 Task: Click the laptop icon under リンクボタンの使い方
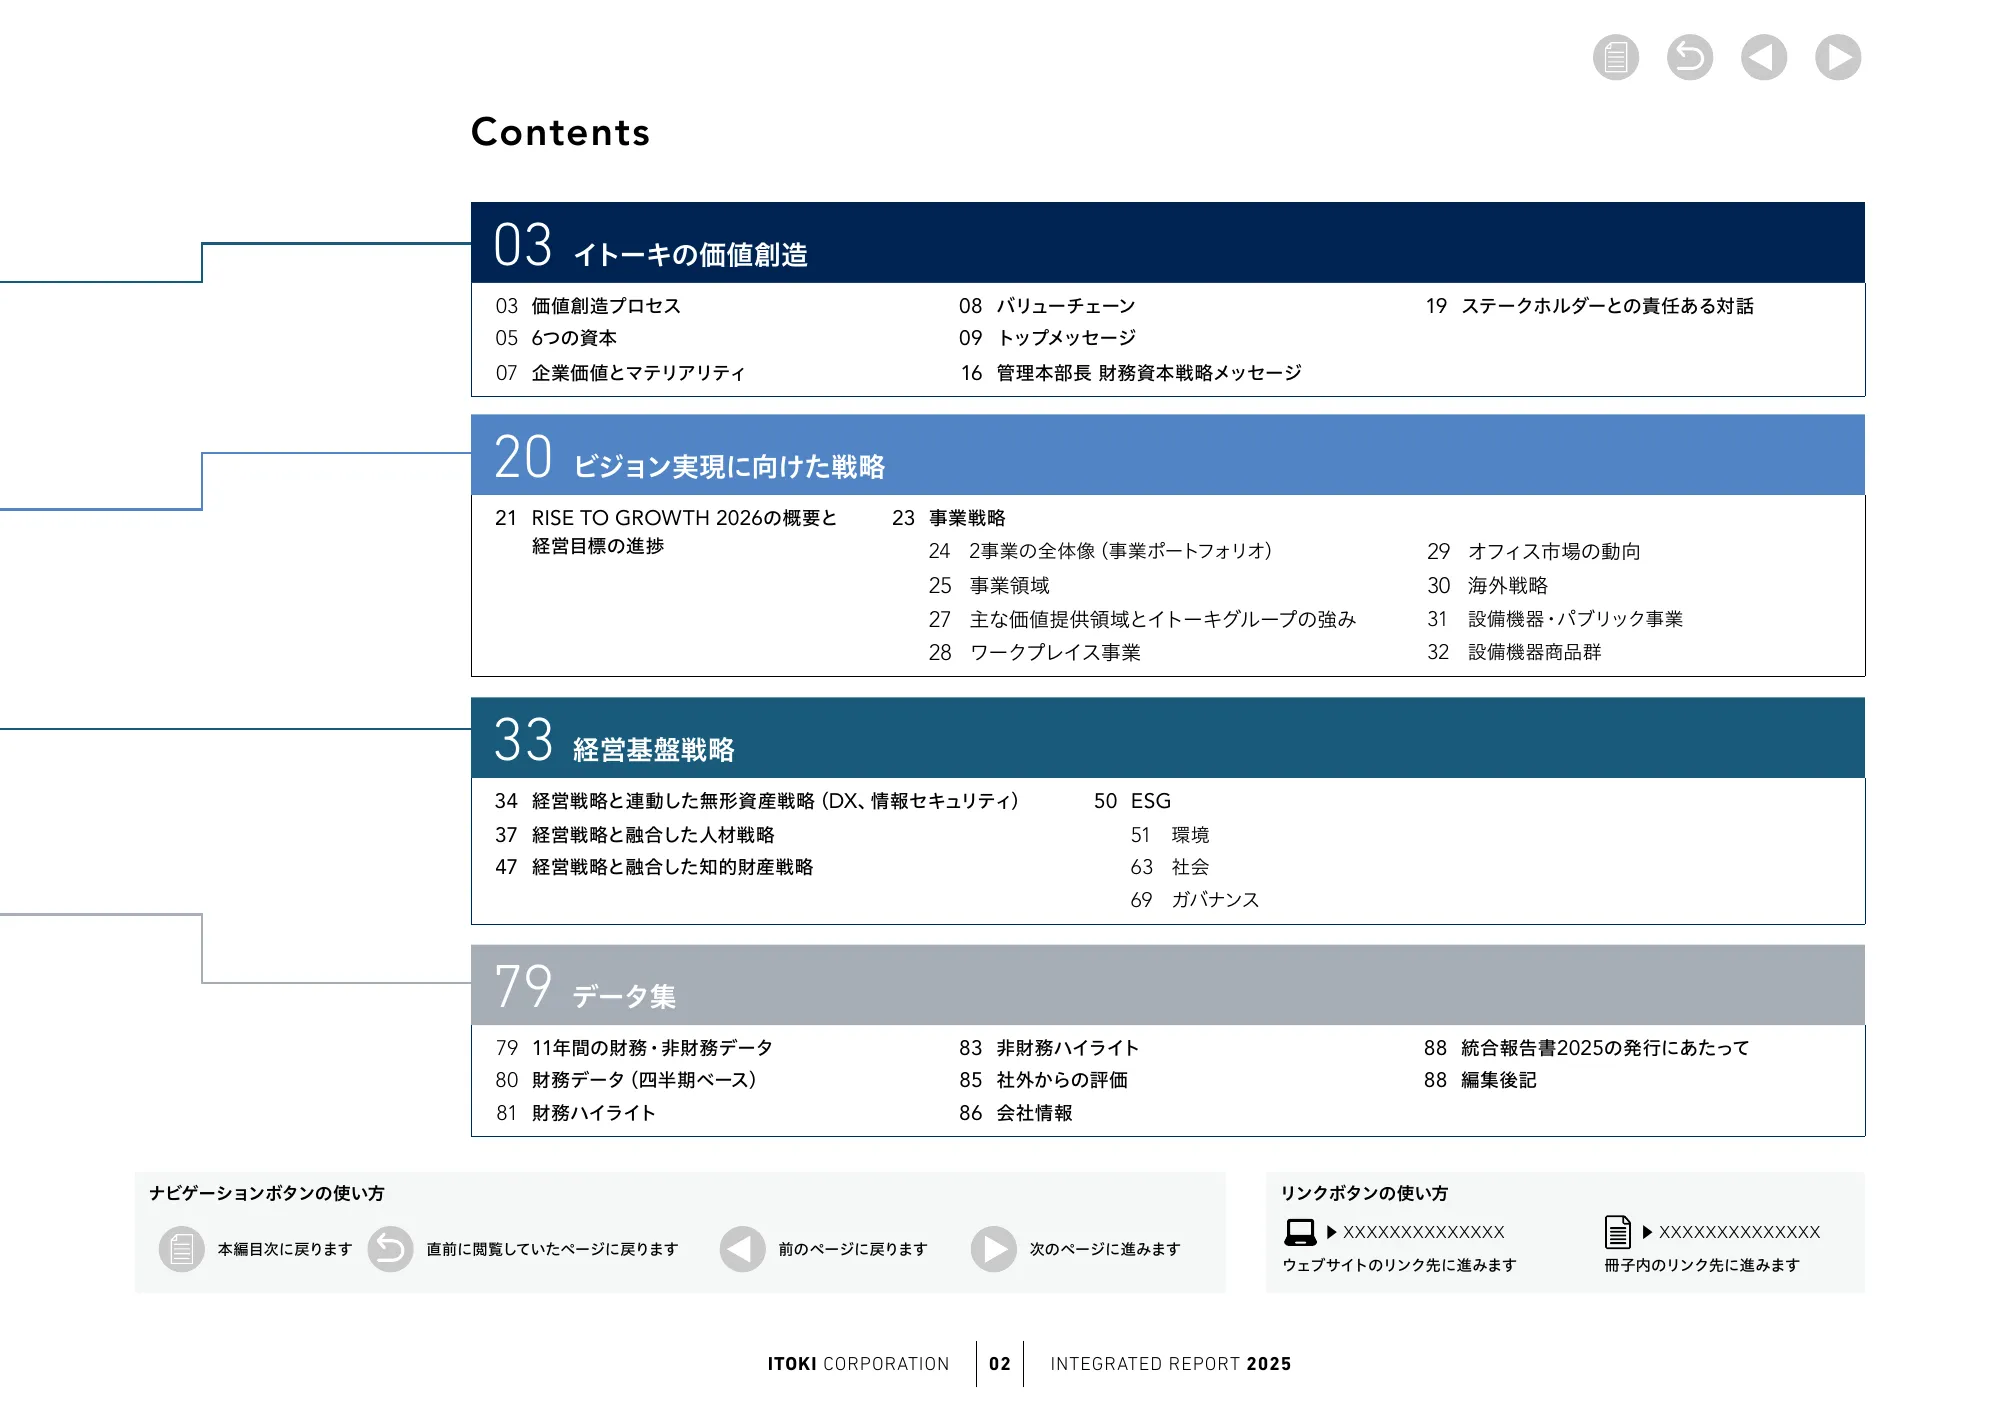coord(1300,1231)
